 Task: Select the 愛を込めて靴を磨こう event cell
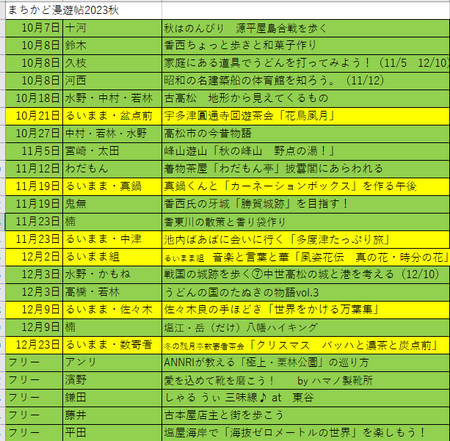(x=306, y=380)
